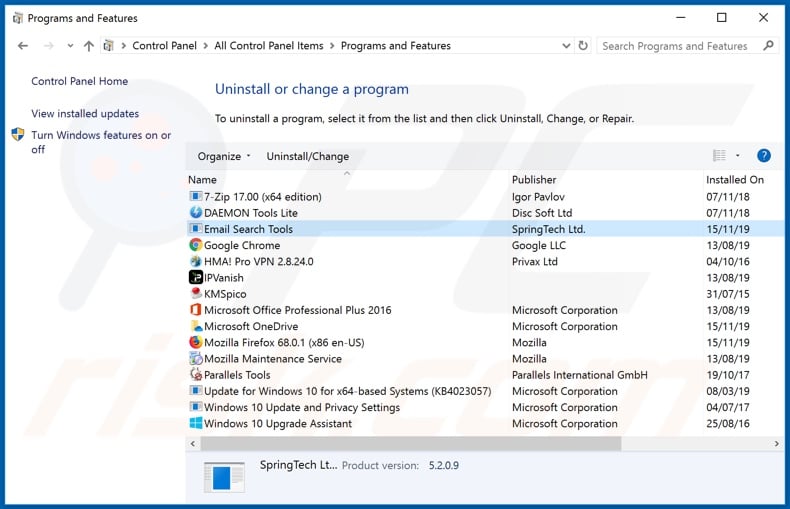
Task: Click the Mozilla Firefox icon
Action: coord(195,342)
